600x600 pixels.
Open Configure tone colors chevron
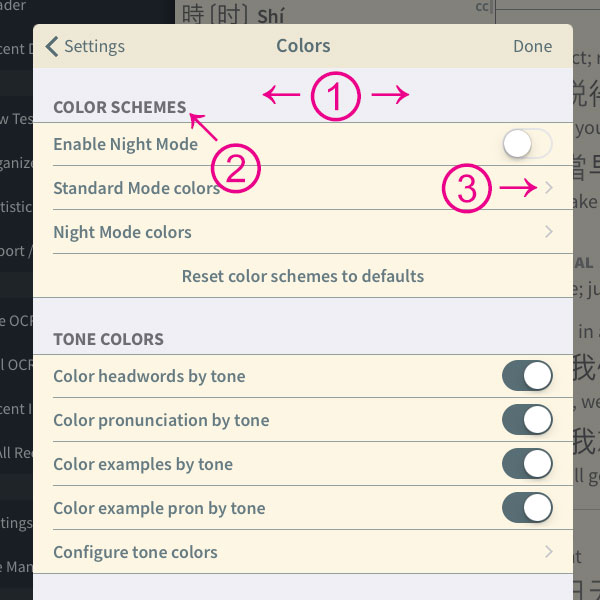coord(549,552)
